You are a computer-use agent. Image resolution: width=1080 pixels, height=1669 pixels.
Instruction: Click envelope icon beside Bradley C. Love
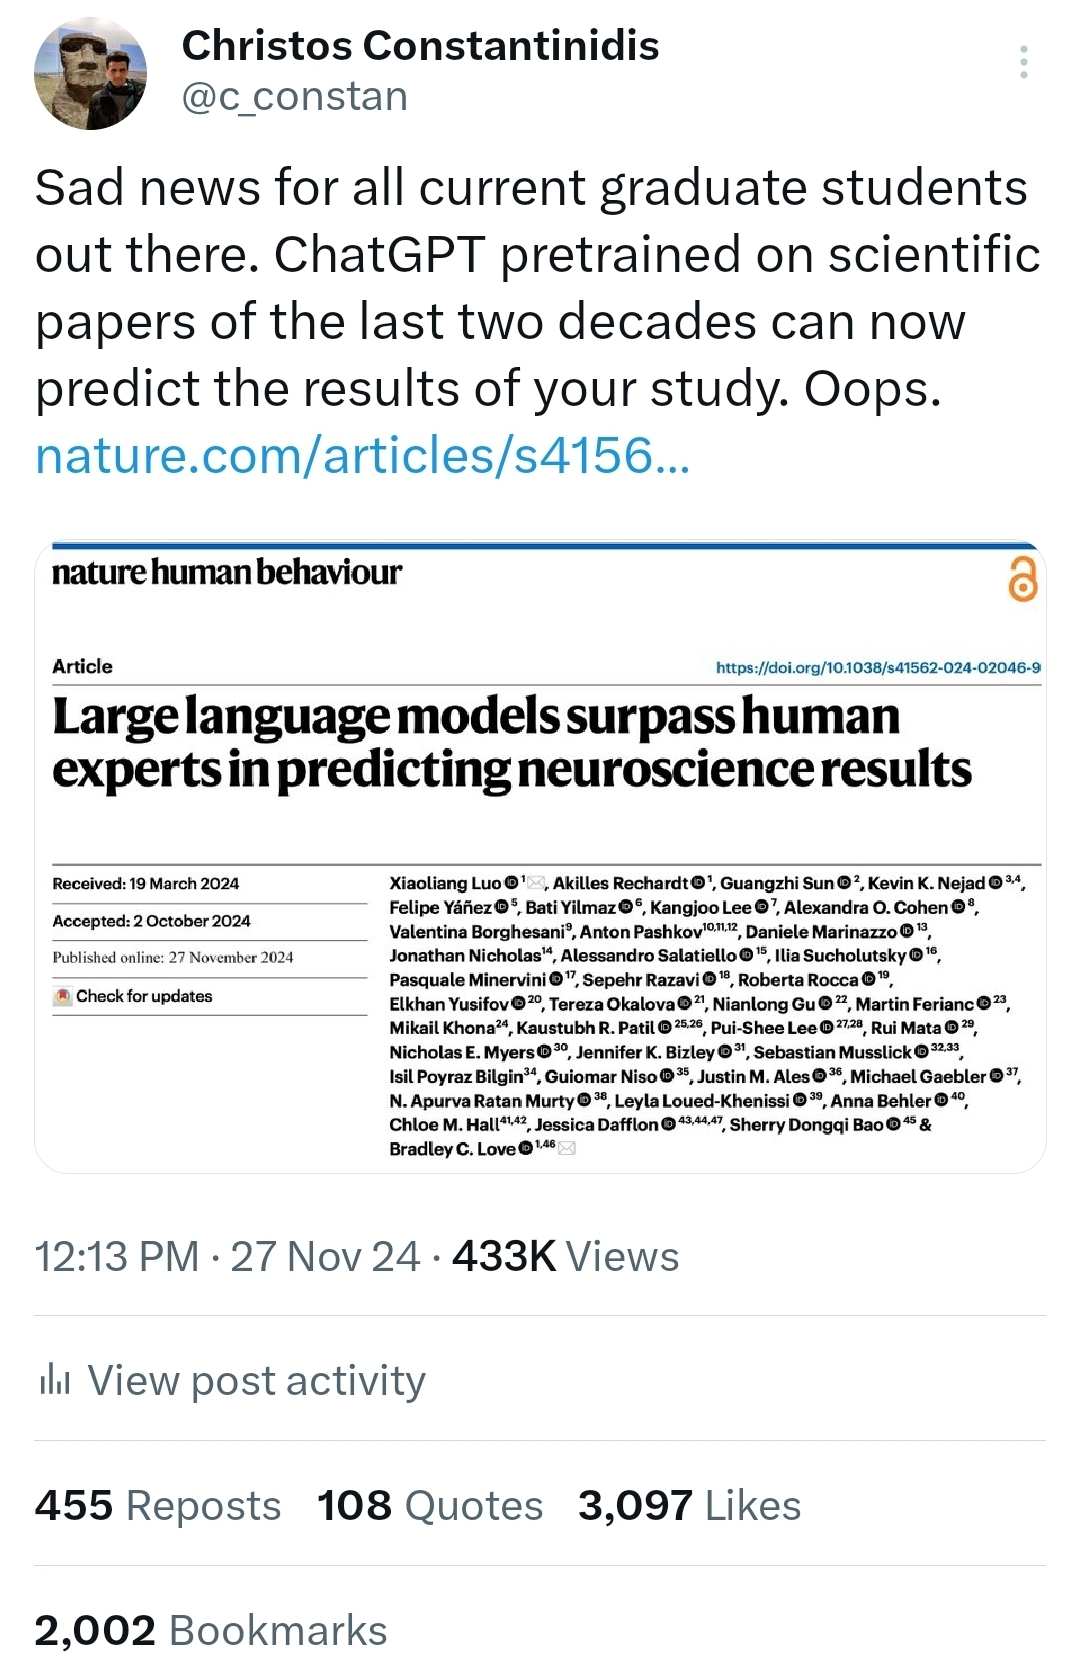567,1149
